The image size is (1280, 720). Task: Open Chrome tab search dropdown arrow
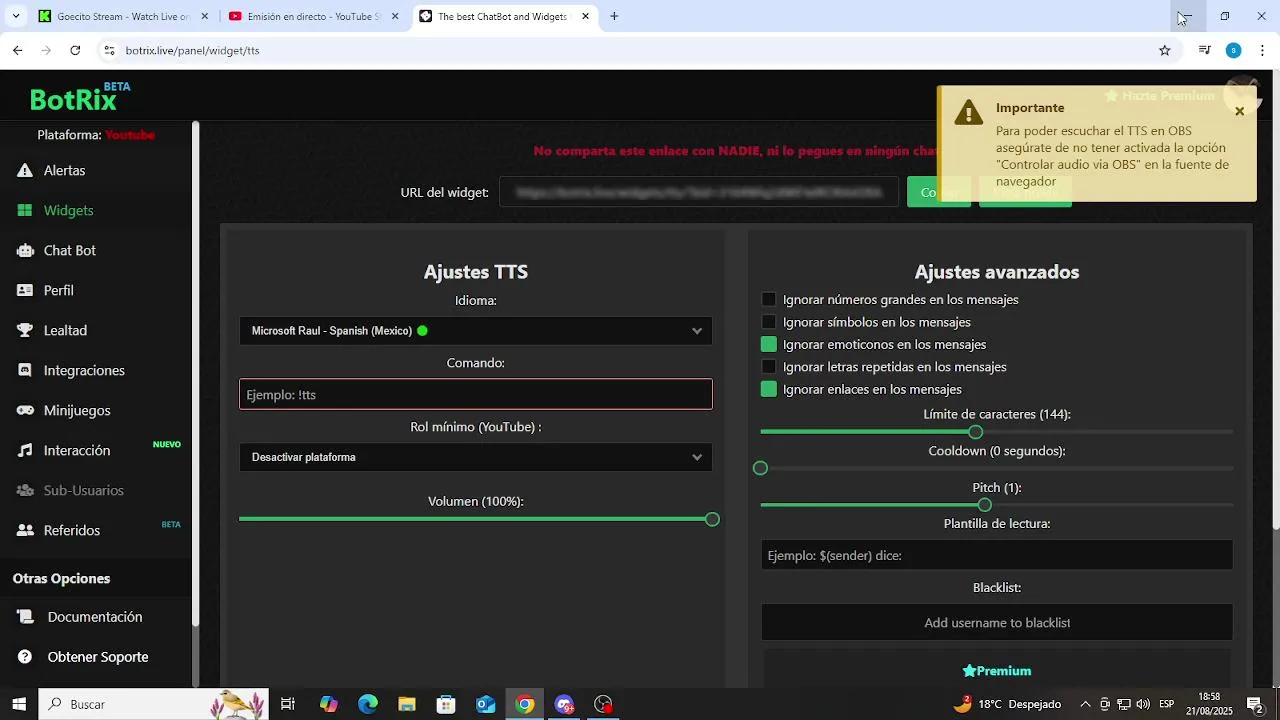[15, 16]
